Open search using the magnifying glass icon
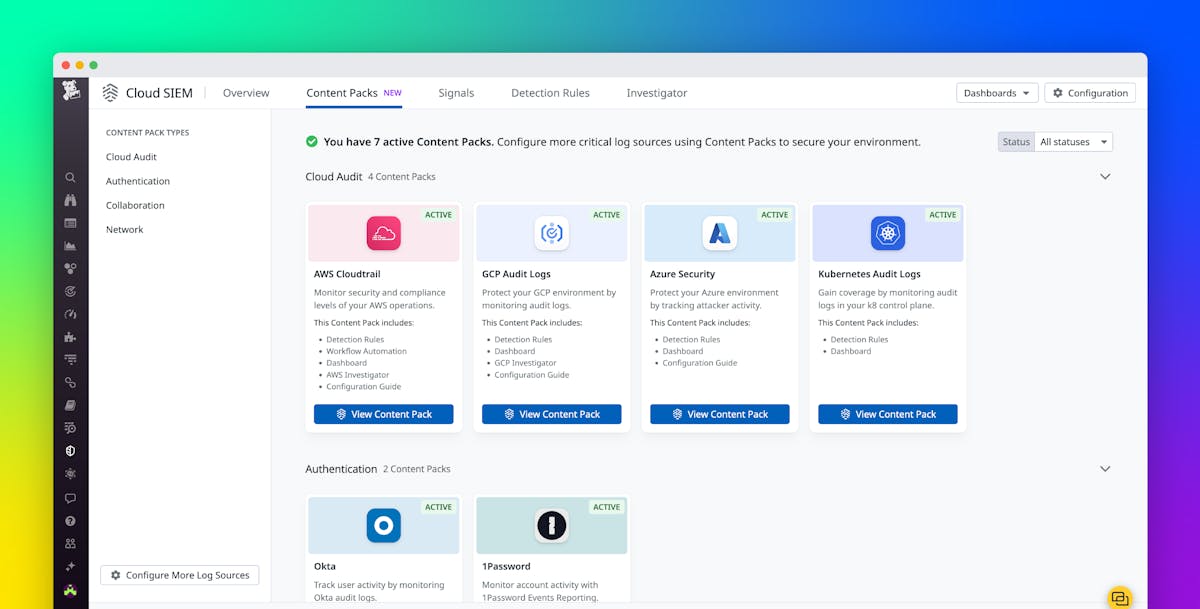 coord(70,177)
